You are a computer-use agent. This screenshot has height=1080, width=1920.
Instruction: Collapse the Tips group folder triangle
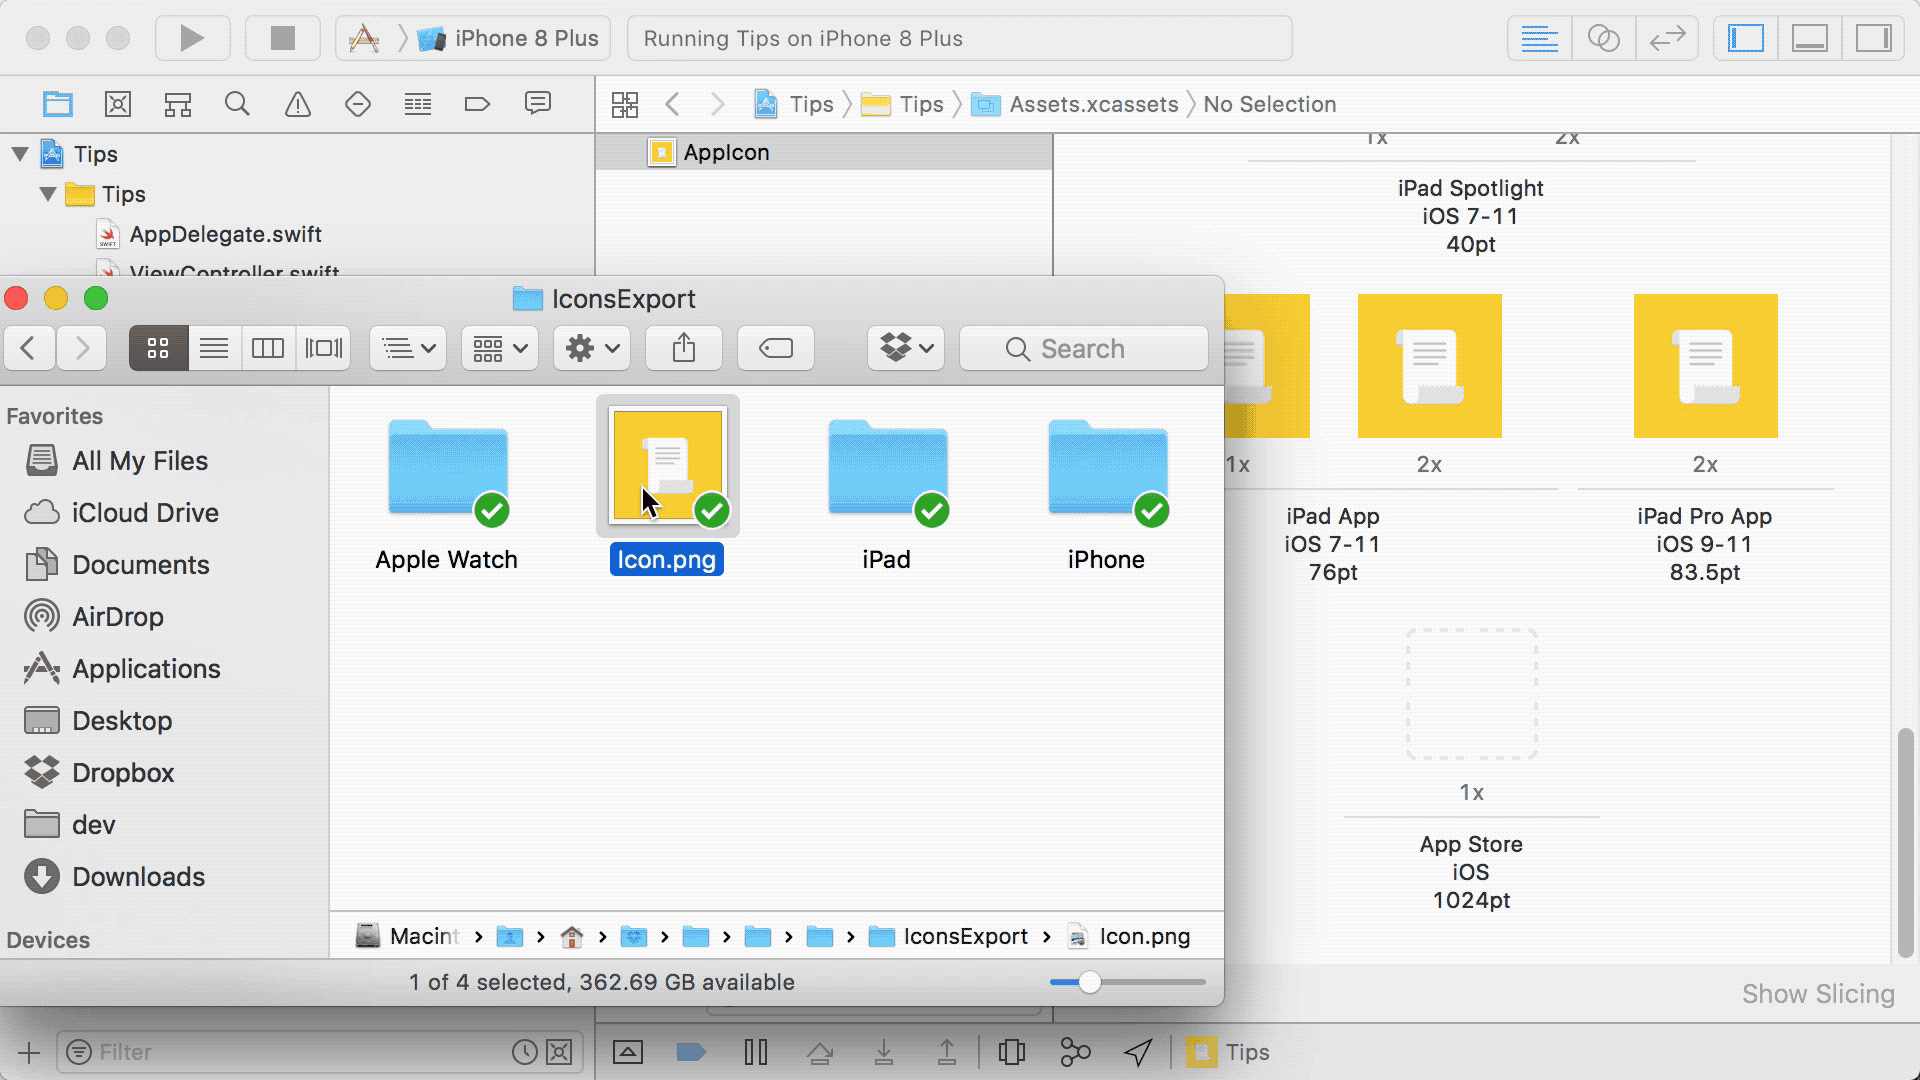(48, 194)
